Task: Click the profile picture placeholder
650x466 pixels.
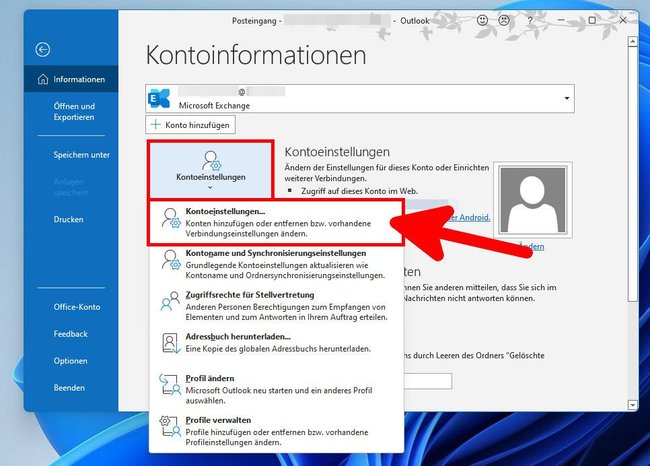Action: pos(533,200)
